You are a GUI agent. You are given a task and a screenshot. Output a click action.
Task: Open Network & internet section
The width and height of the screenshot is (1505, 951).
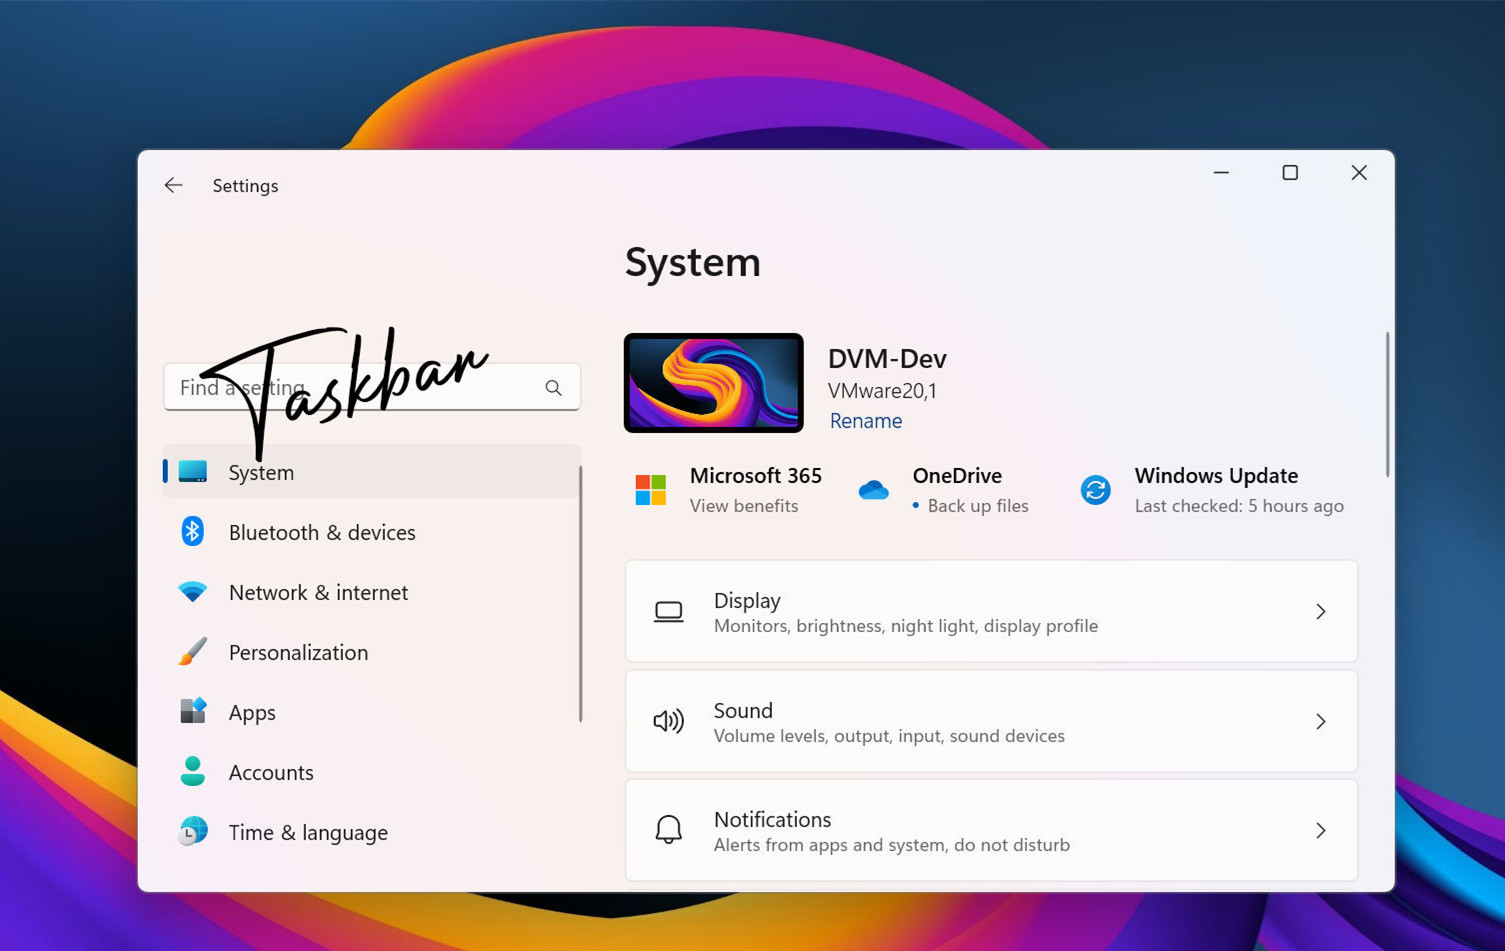[372, 592]
